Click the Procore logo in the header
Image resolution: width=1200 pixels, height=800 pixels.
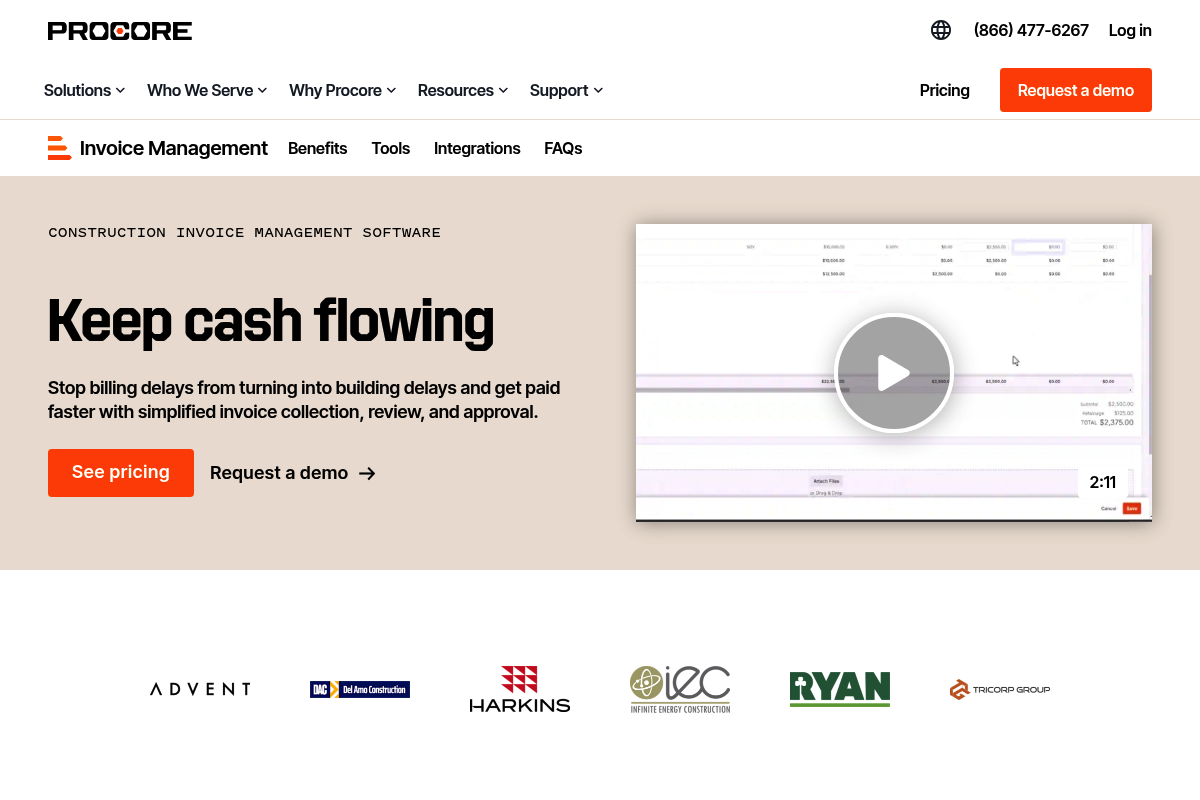[x=119, y=30]
